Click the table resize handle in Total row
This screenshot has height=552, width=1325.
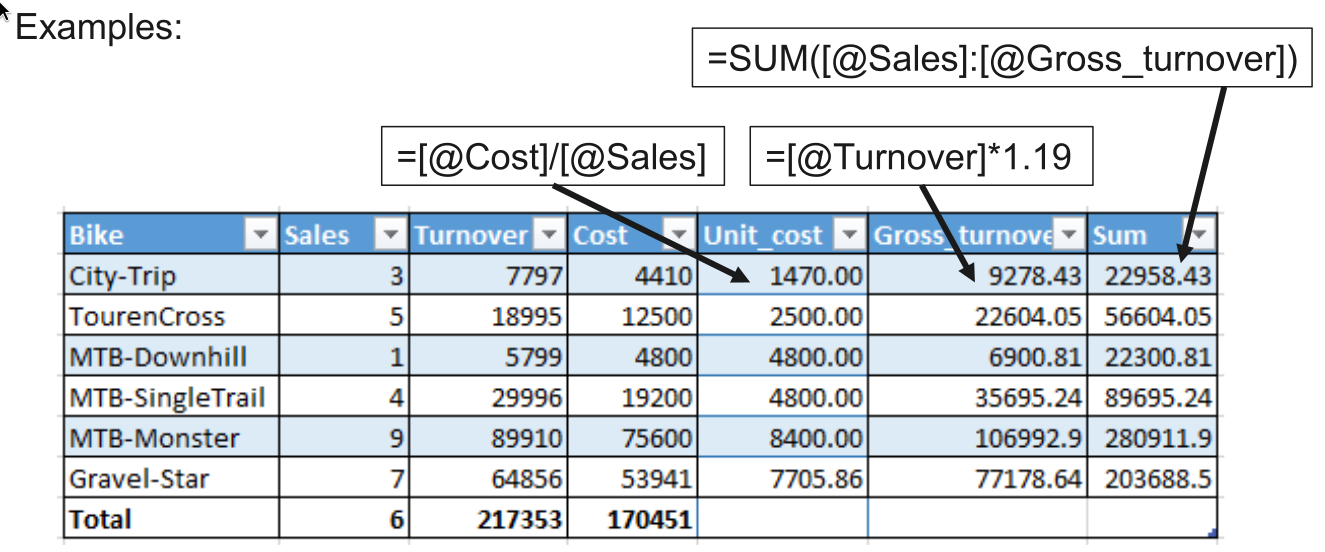click(1212, 535)
